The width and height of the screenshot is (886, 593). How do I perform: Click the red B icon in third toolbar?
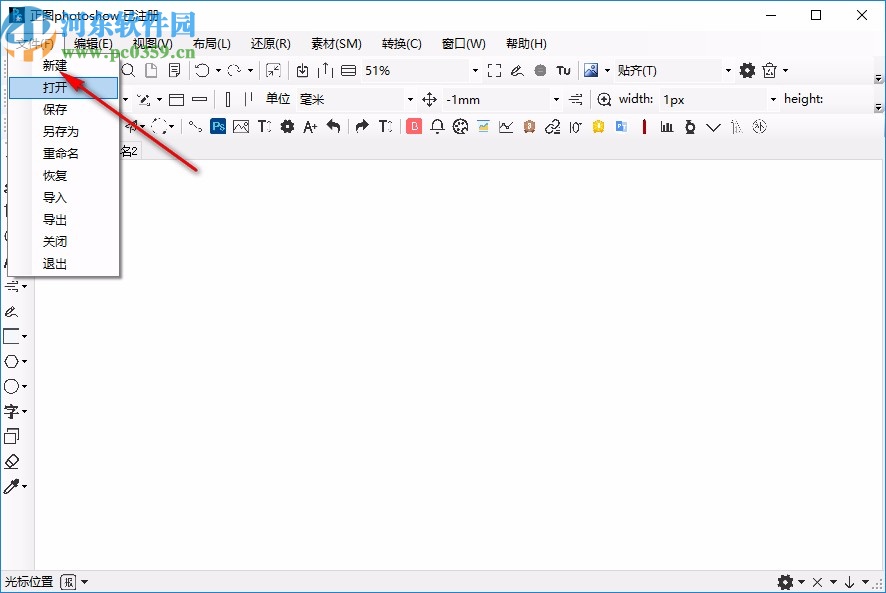tap(414, 127)
